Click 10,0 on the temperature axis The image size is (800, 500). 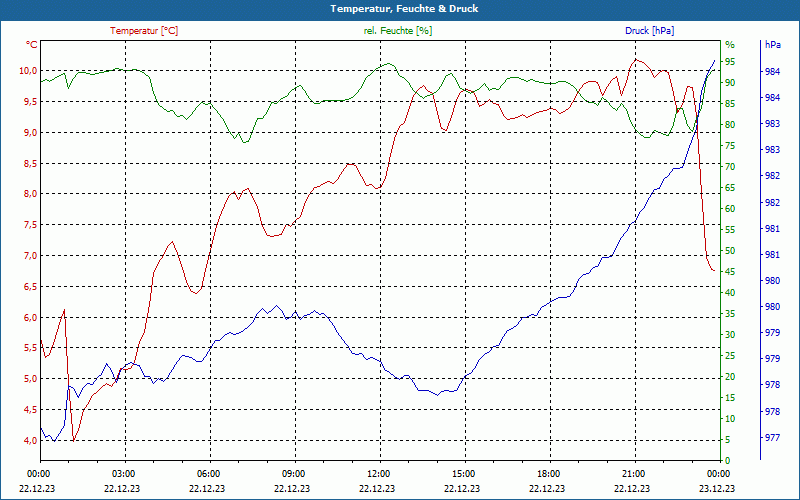29,71
